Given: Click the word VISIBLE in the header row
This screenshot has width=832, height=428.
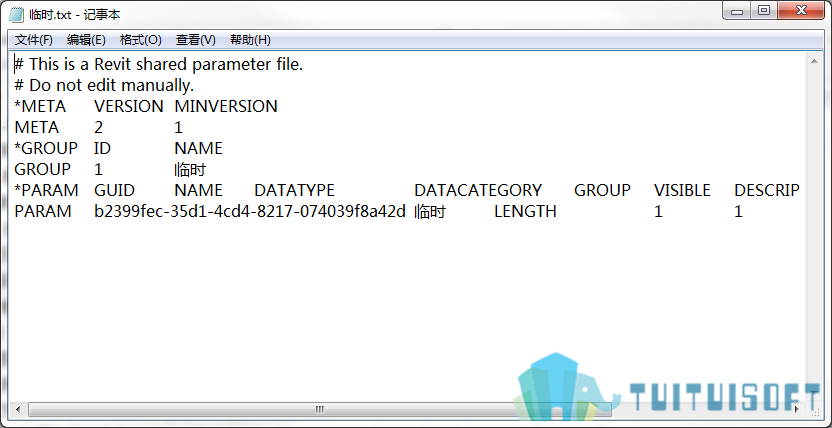Looking at the screenshot, I should pos(682,190).
